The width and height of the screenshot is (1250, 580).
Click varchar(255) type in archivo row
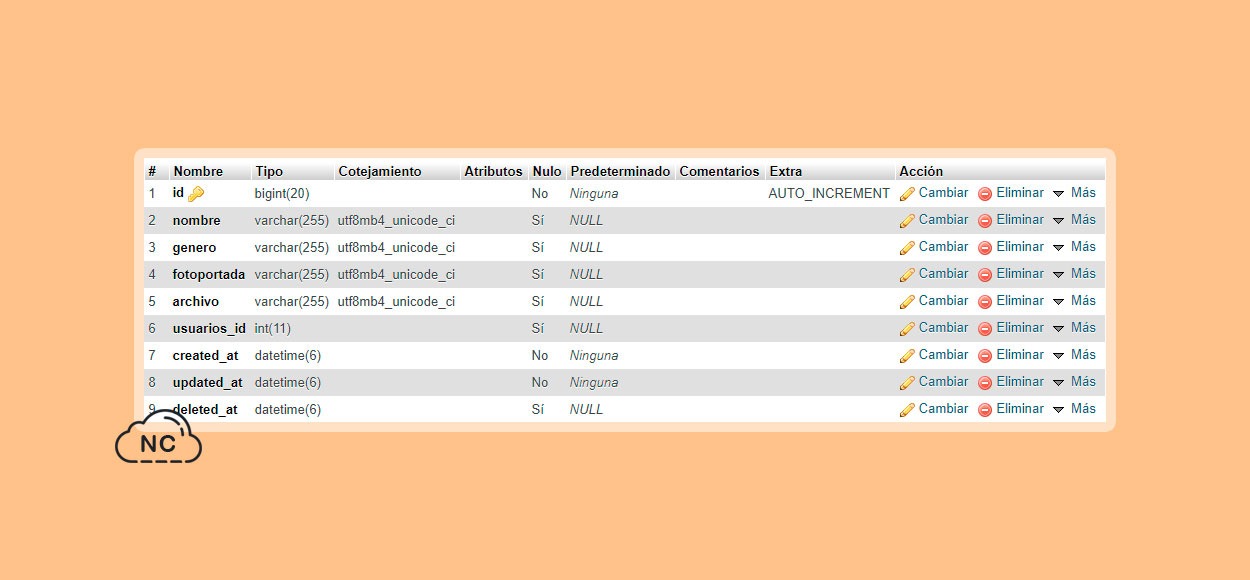(x=292, y=301)
